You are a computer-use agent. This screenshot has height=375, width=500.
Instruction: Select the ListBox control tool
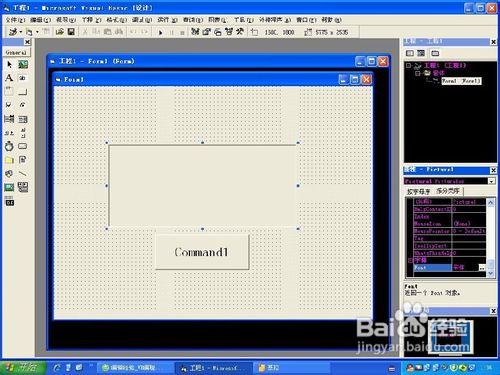tap(23, 119)
